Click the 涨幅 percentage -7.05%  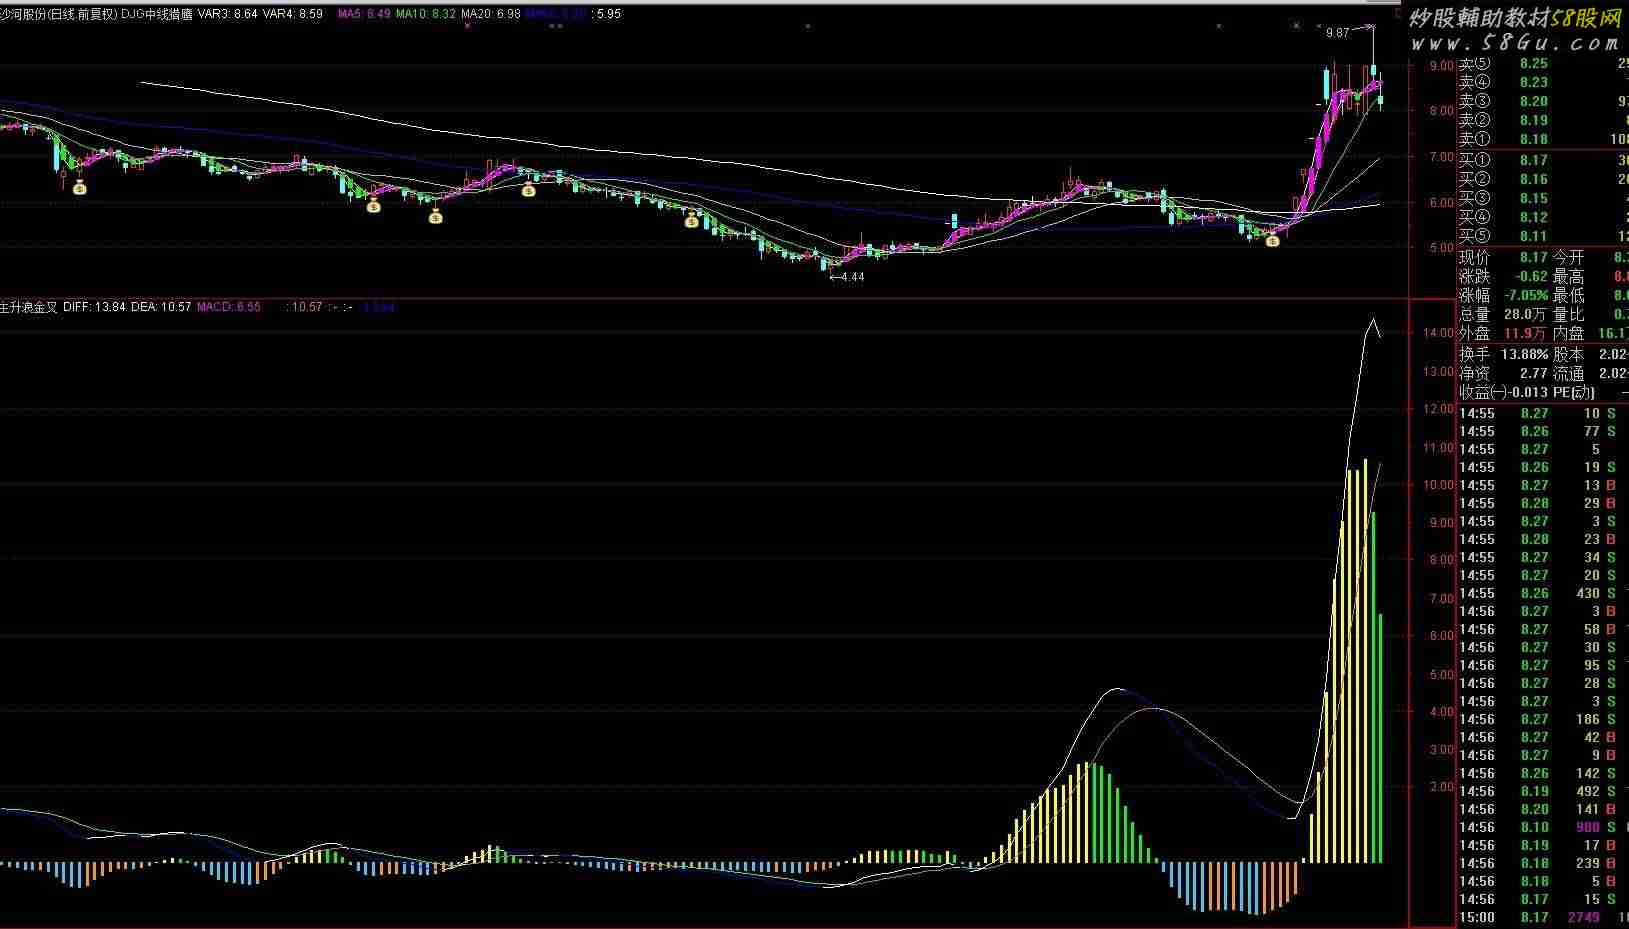click(1528, 296)
